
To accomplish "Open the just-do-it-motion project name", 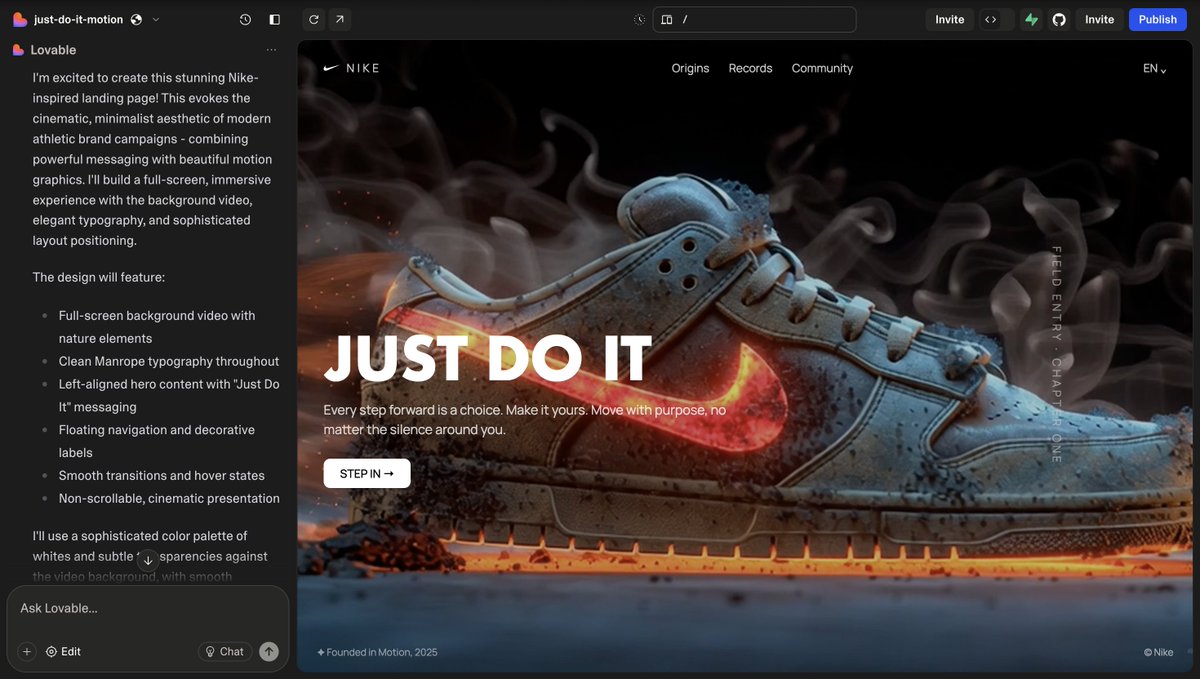I will [x=79, y=19].
